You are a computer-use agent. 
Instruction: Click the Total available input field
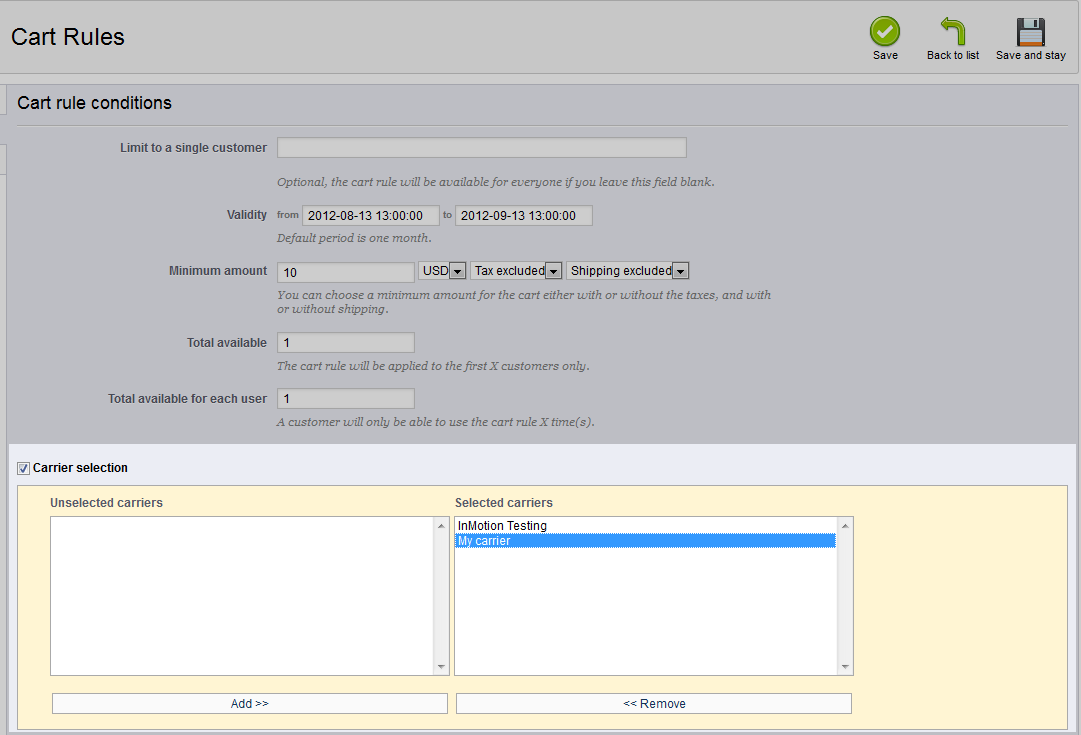click(346, 343)
